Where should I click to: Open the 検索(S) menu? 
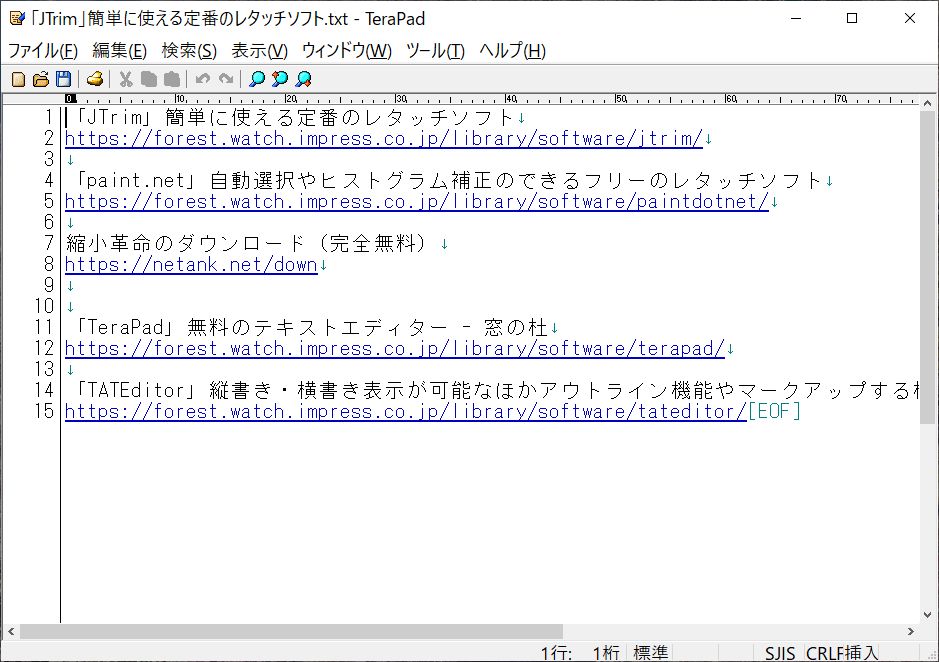click(x=189, y=51)
